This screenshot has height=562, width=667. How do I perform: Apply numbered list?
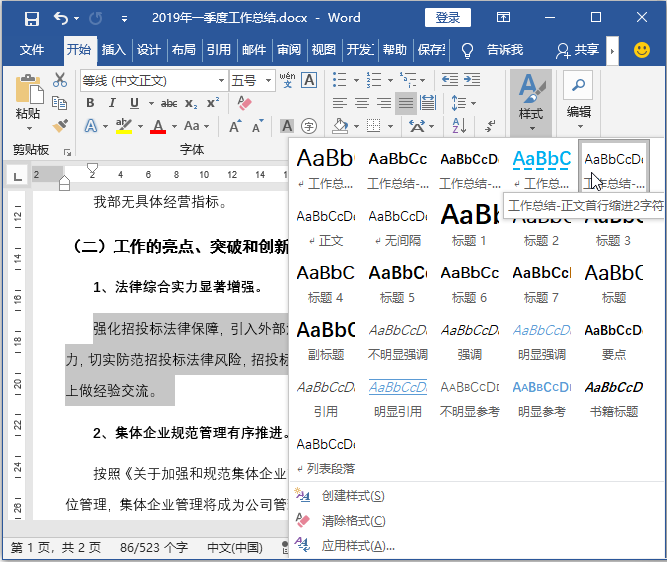coord(374,80)
